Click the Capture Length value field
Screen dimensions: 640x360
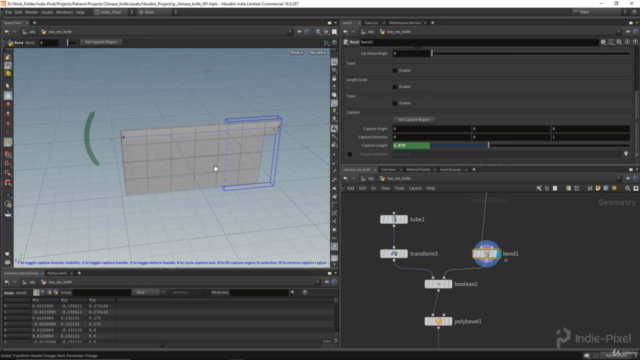(x=411, y=145)
